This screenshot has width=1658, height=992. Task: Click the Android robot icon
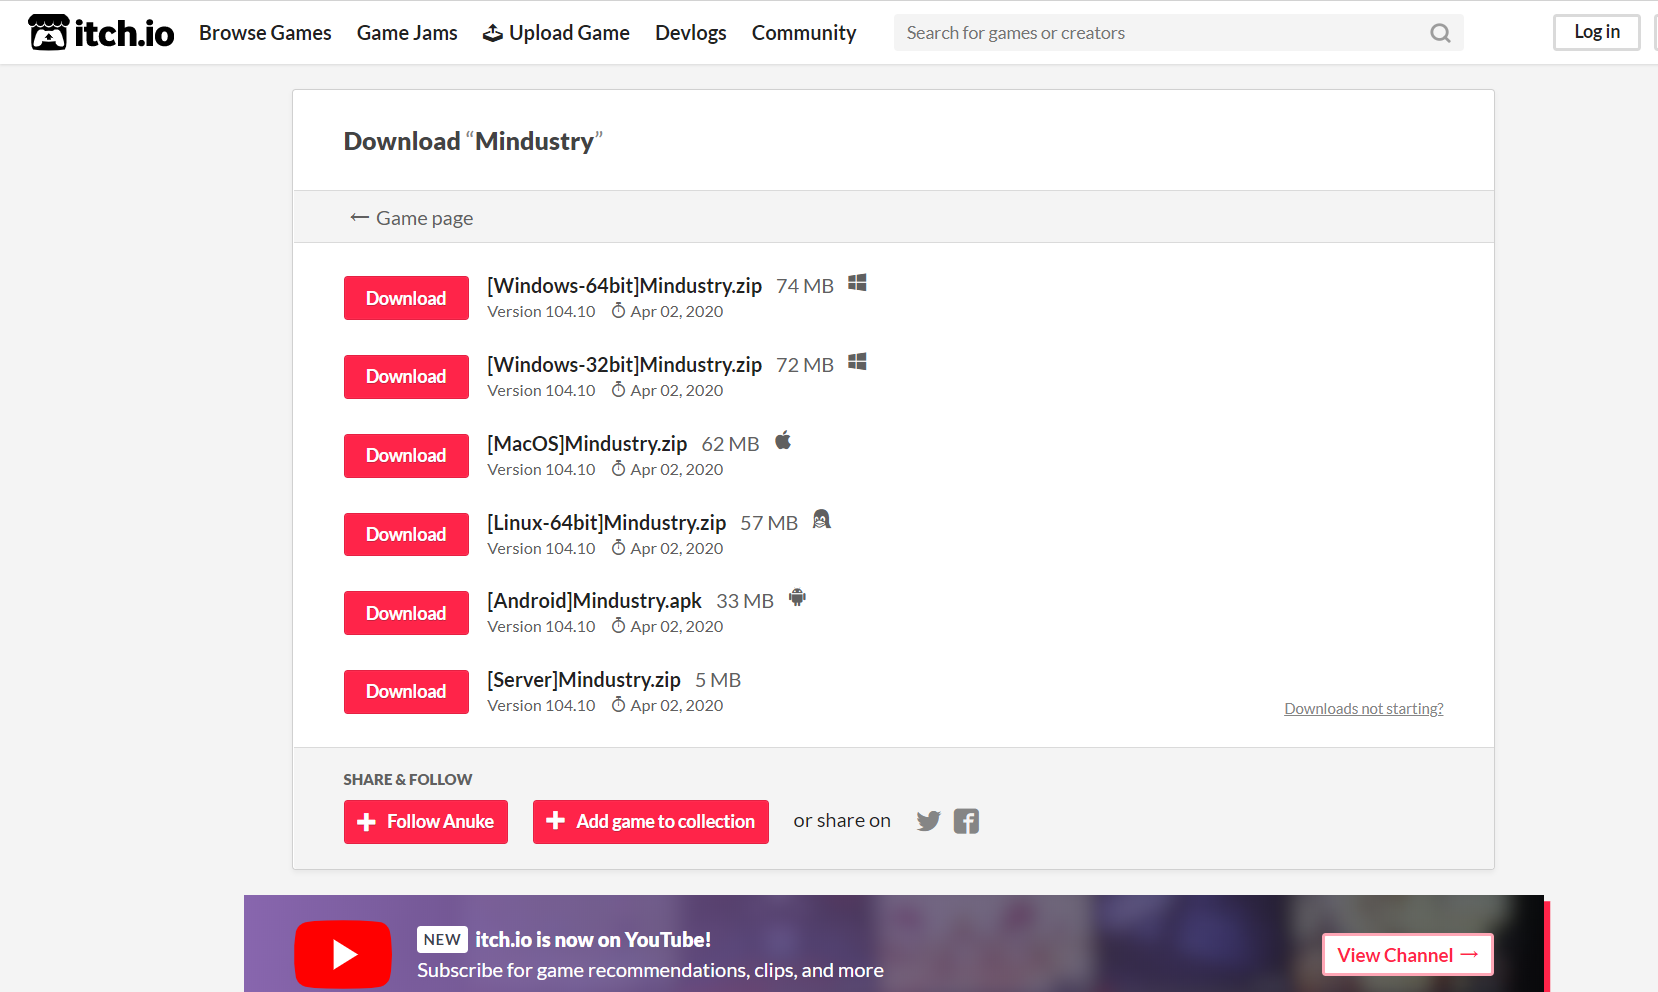pyautogui.click(x=797, y=598)
